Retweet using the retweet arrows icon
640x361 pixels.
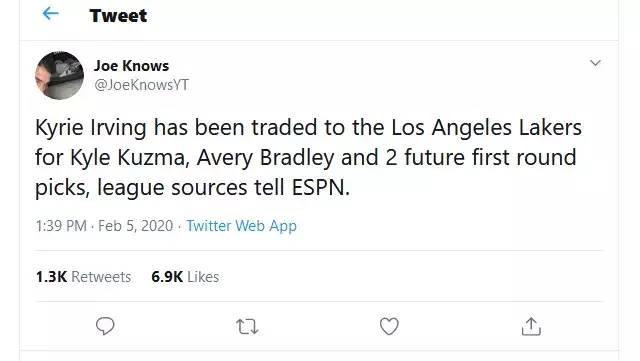coord(247,327)
